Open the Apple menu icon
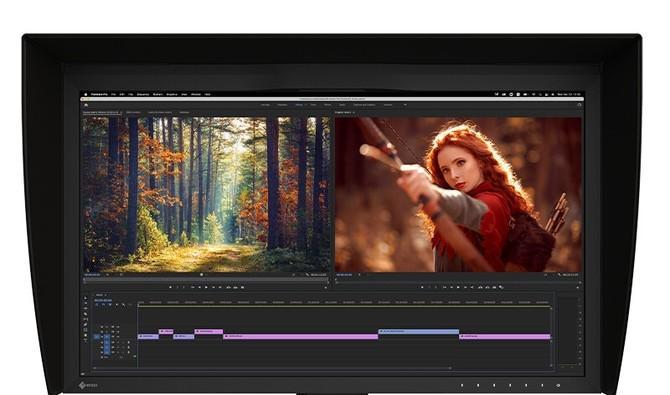The width and height of the screenshot is (670, 395). pyautogui.click(x=86, y=94)
